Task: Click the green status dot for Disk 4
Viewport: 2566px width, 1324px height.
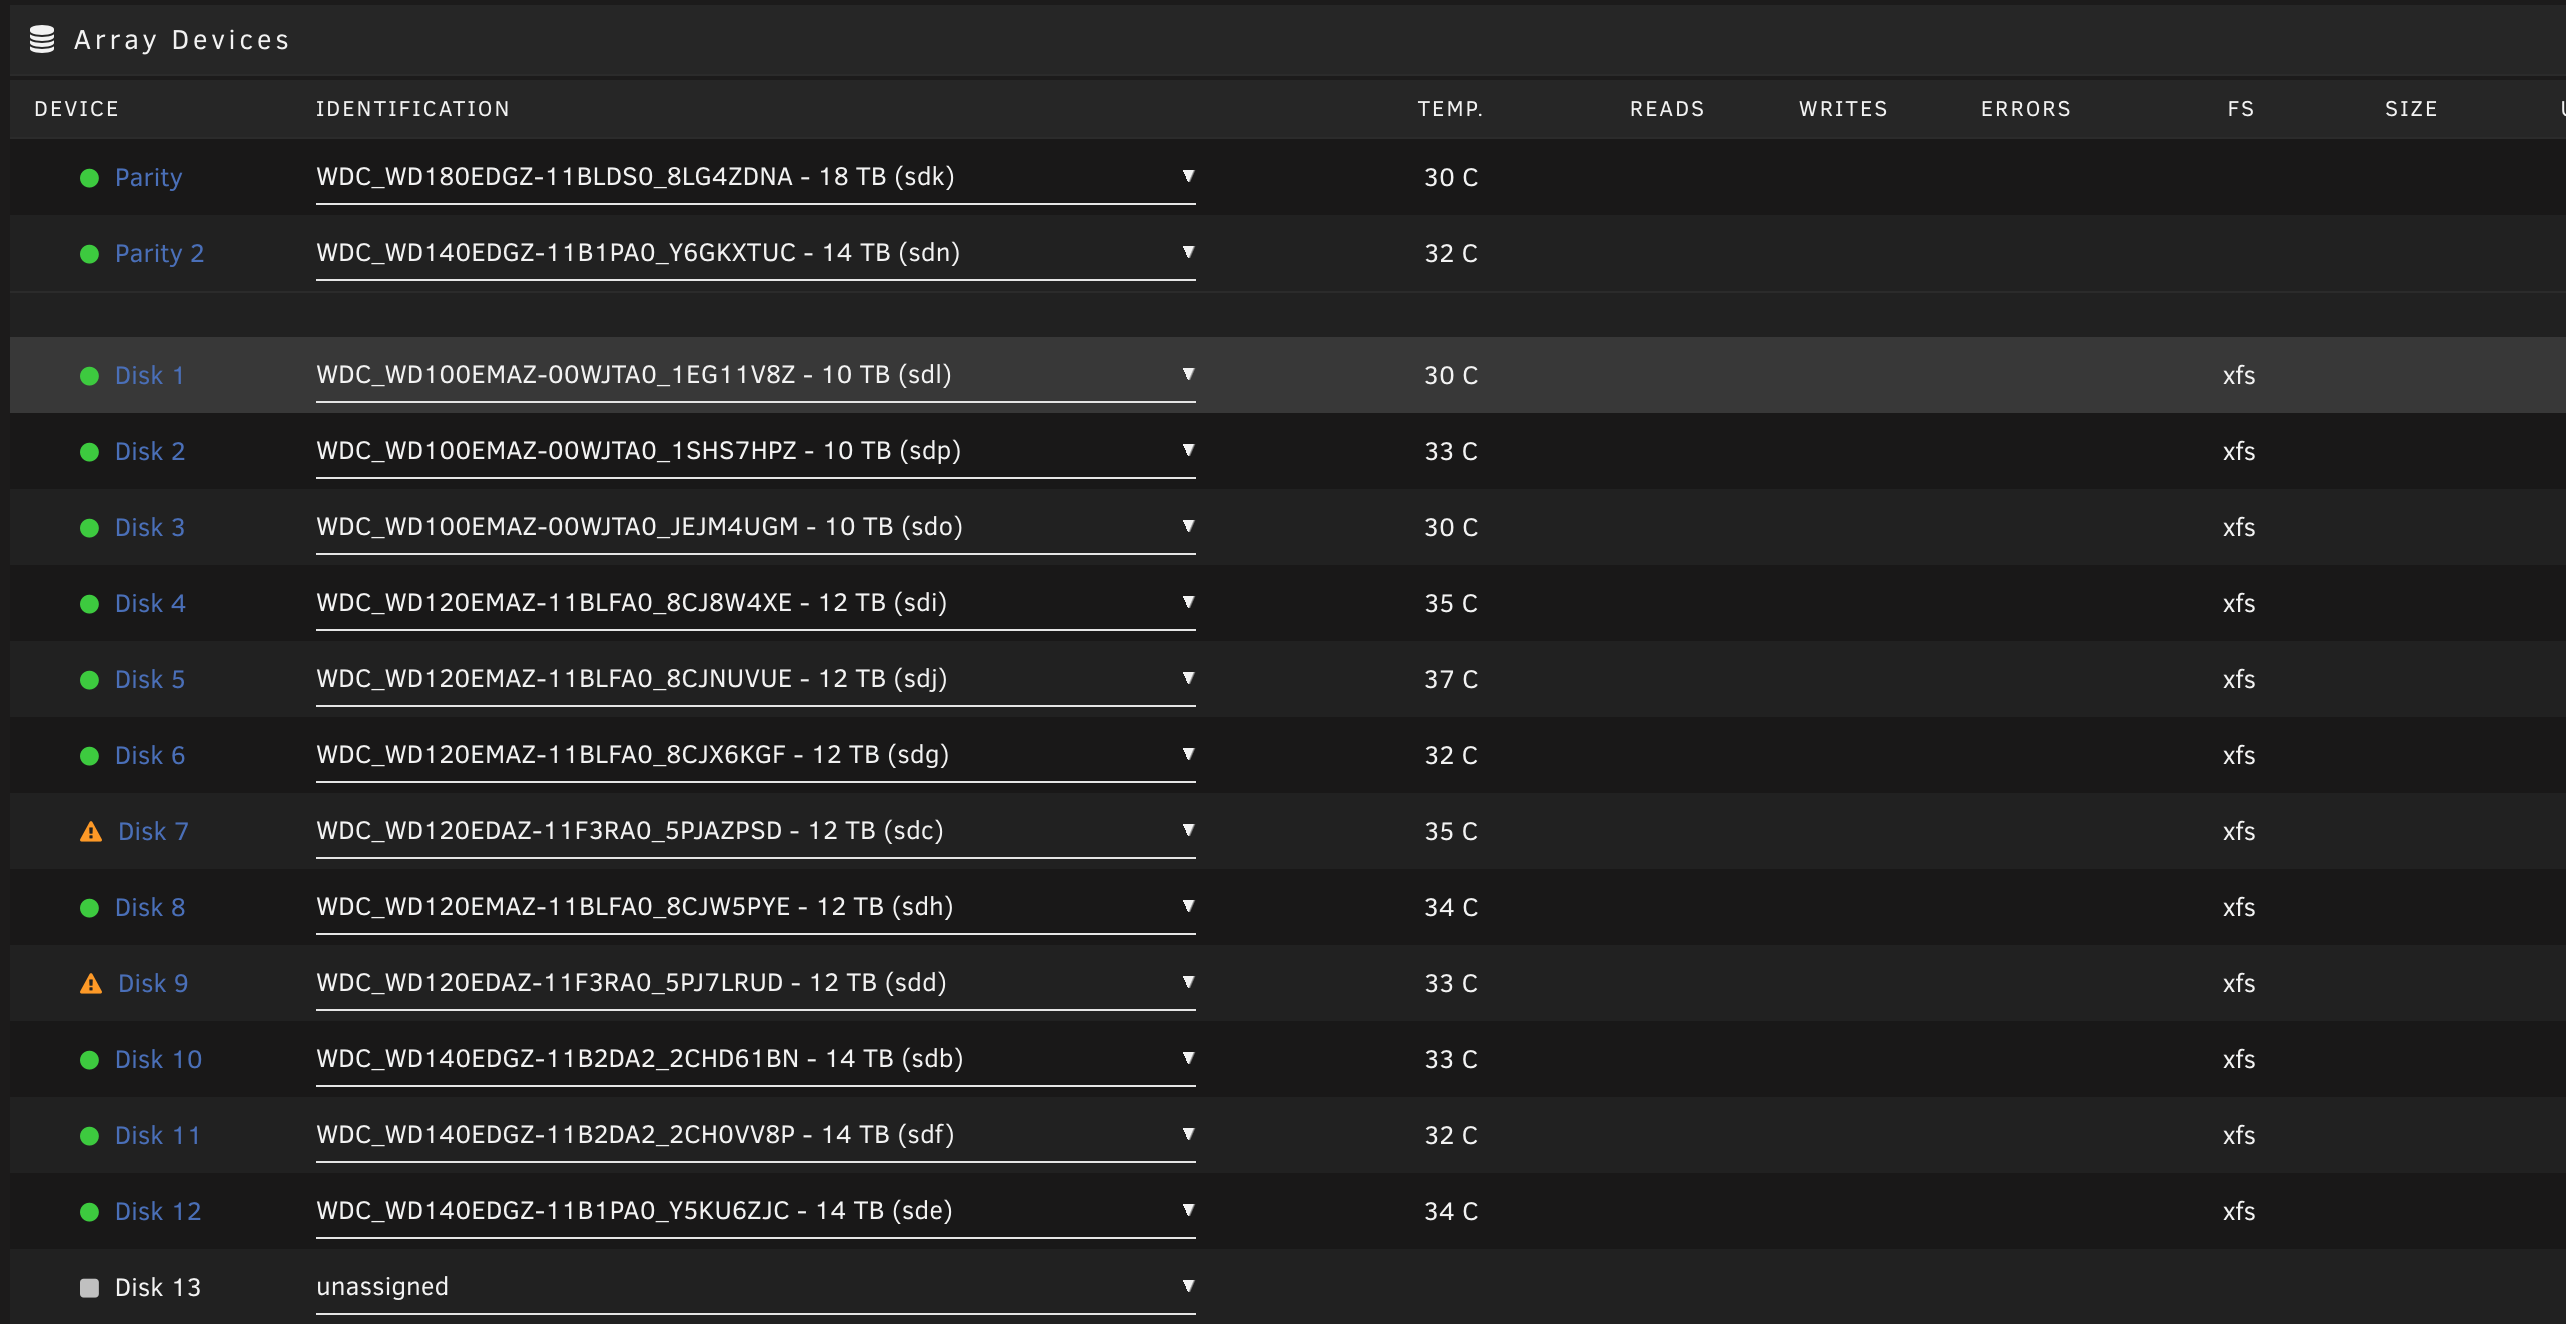Action: coord(89,604)
